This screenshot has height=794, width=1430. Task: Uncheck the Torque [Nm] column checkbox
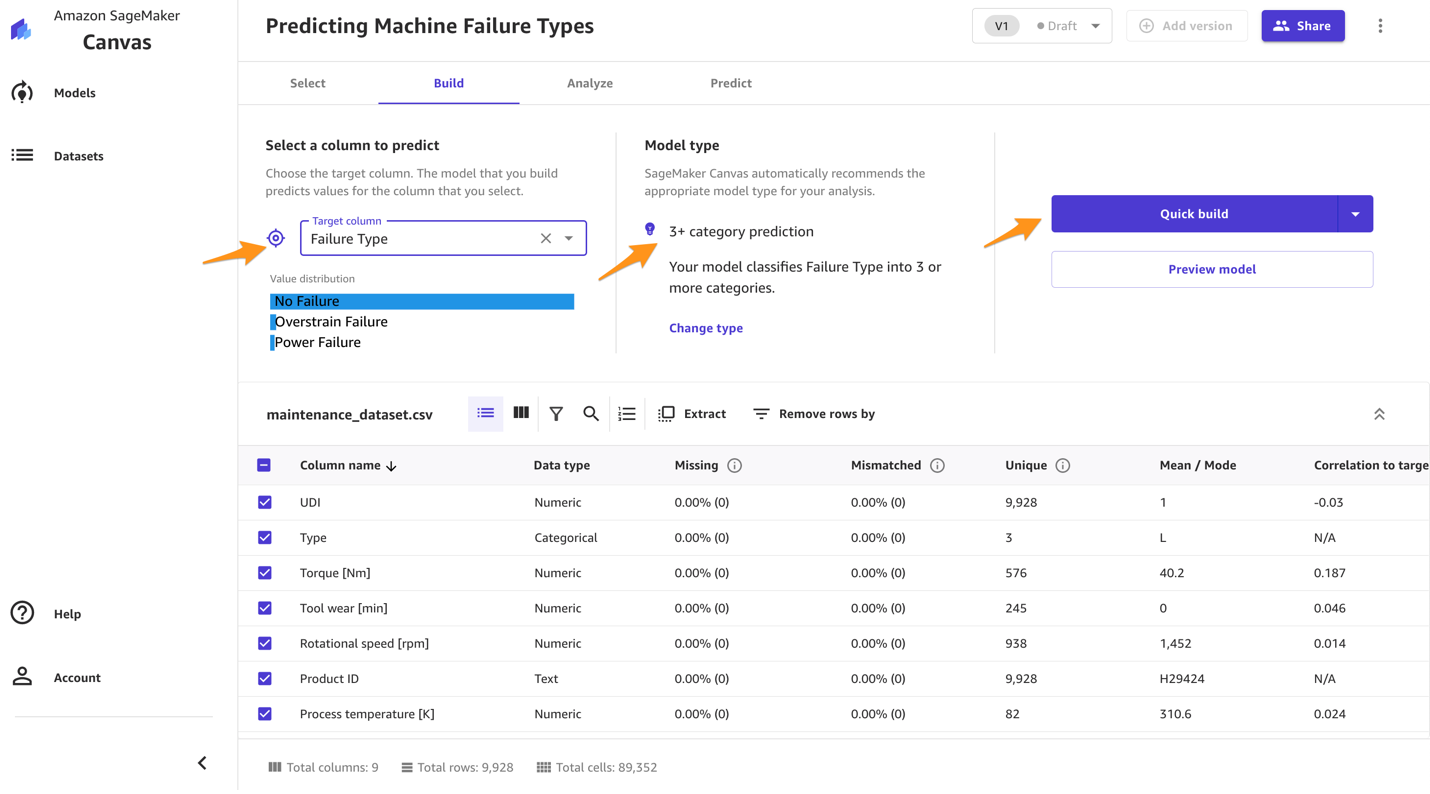pyautogui.click(x=265, y=573)
